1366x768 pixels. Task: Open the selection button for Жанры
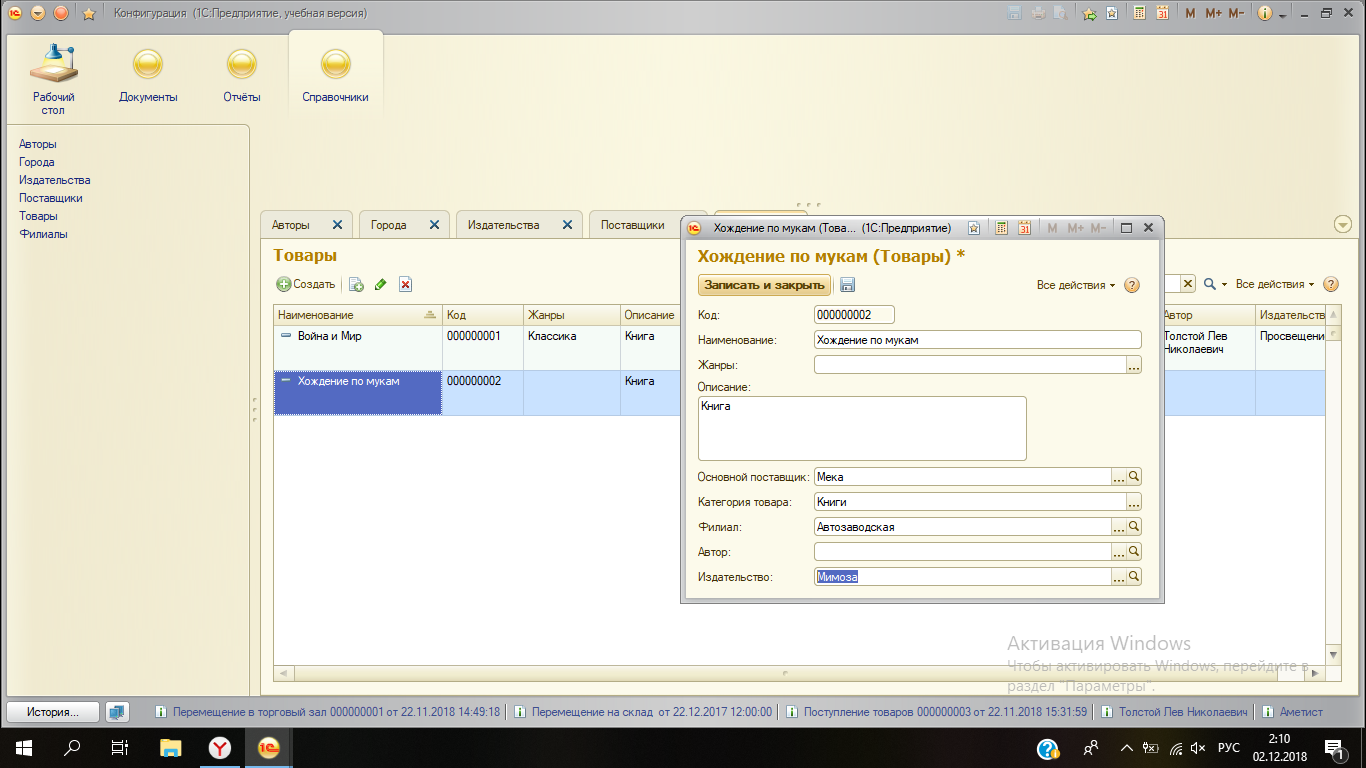tap(1134, 365)
